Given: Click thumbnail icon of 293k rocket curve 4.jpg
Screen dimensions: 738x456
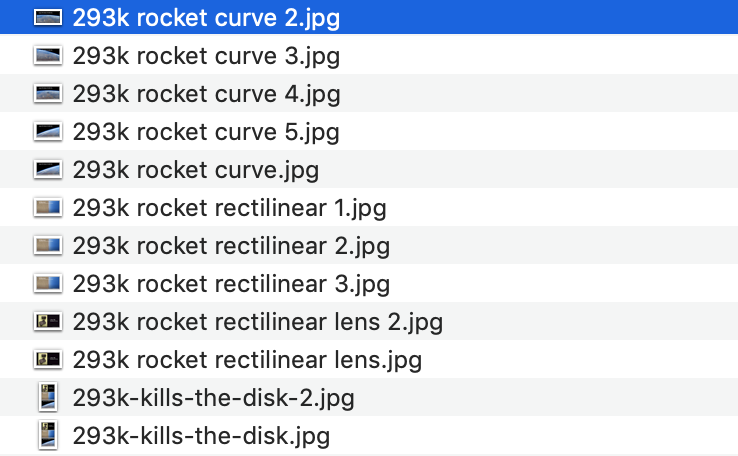Looking at the screenshot, I should [x=48, y=94].
